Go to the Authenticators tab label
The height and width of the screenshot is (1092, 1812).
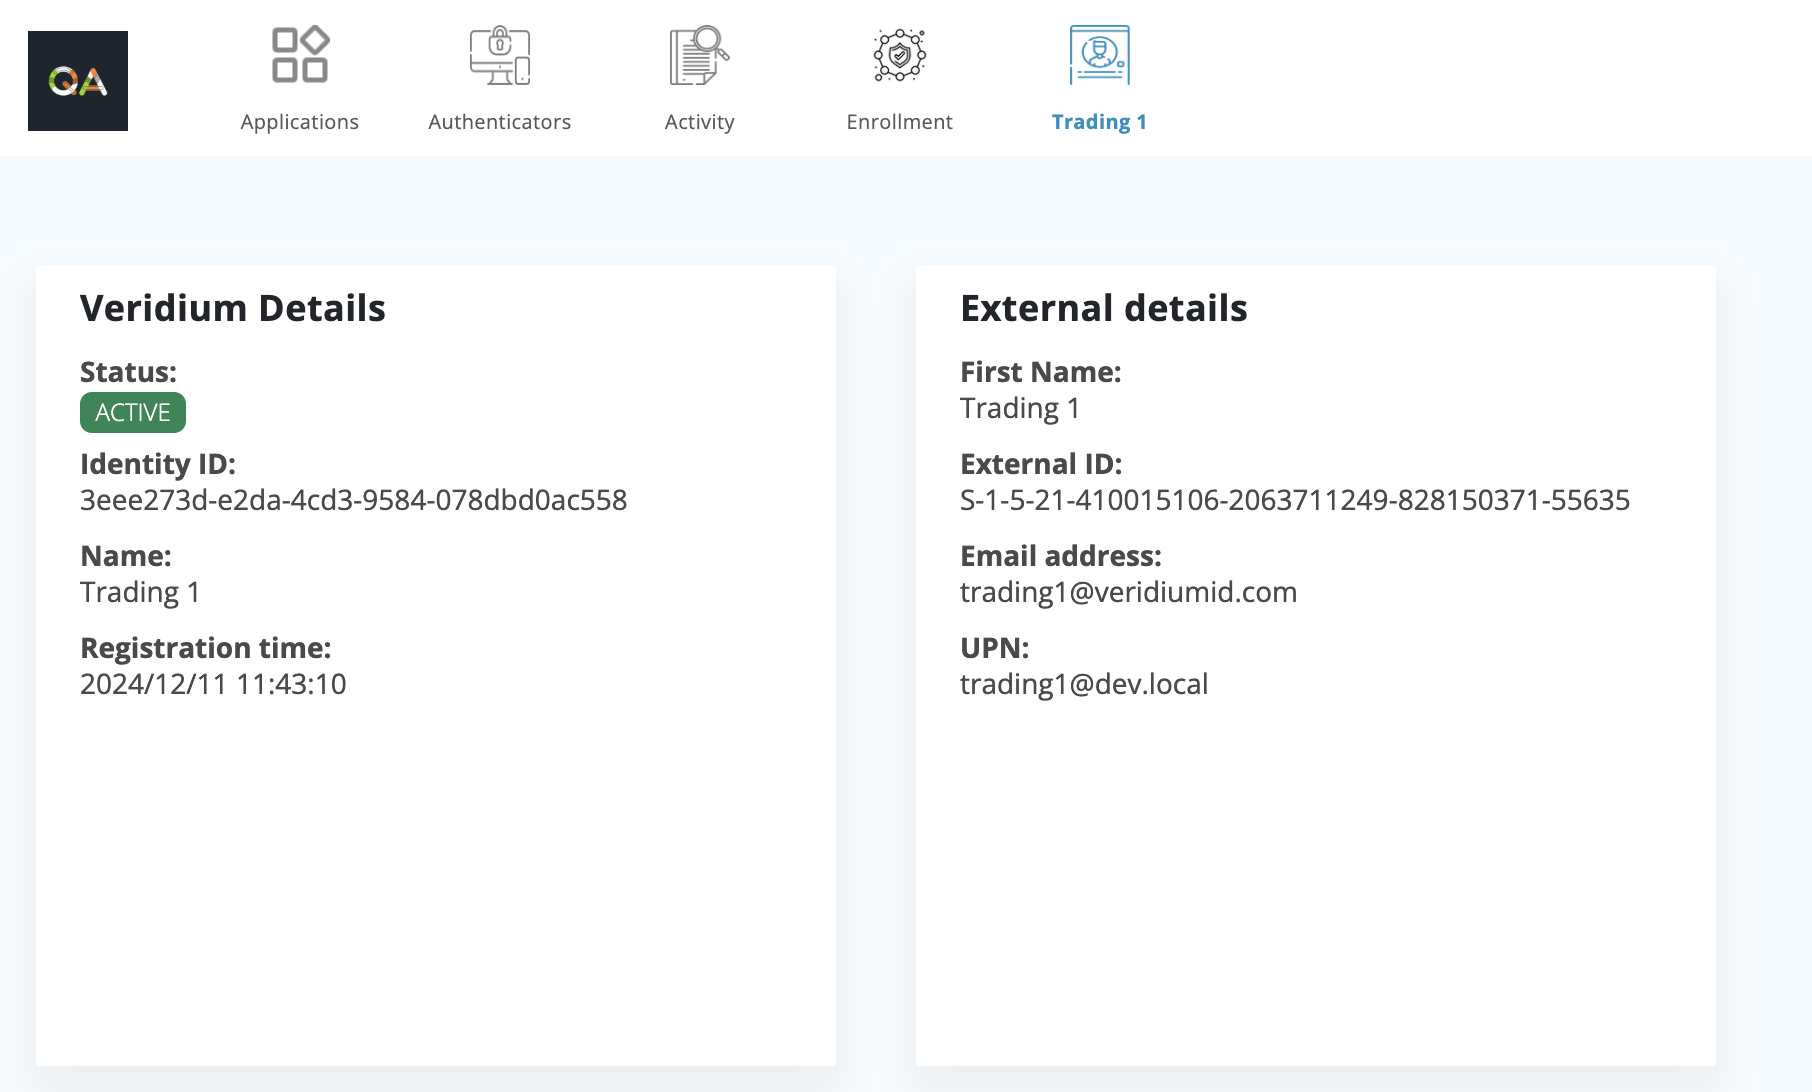click(x=499, y=122)
